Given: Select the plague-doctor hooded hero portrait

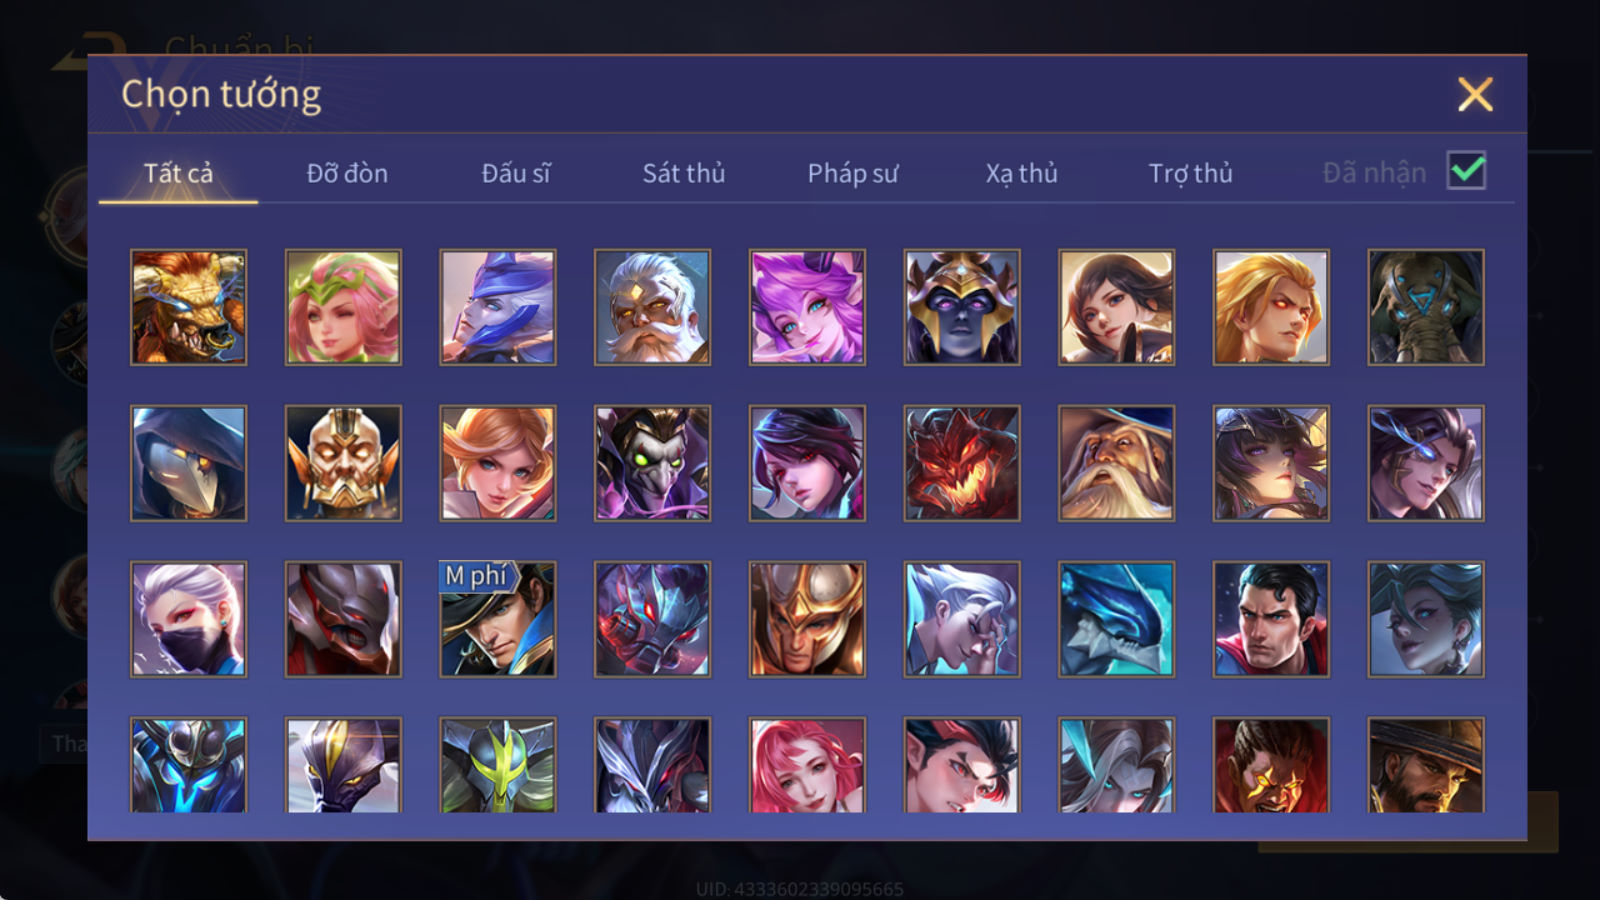Looking at the screenshot, I should click(188, 463).
